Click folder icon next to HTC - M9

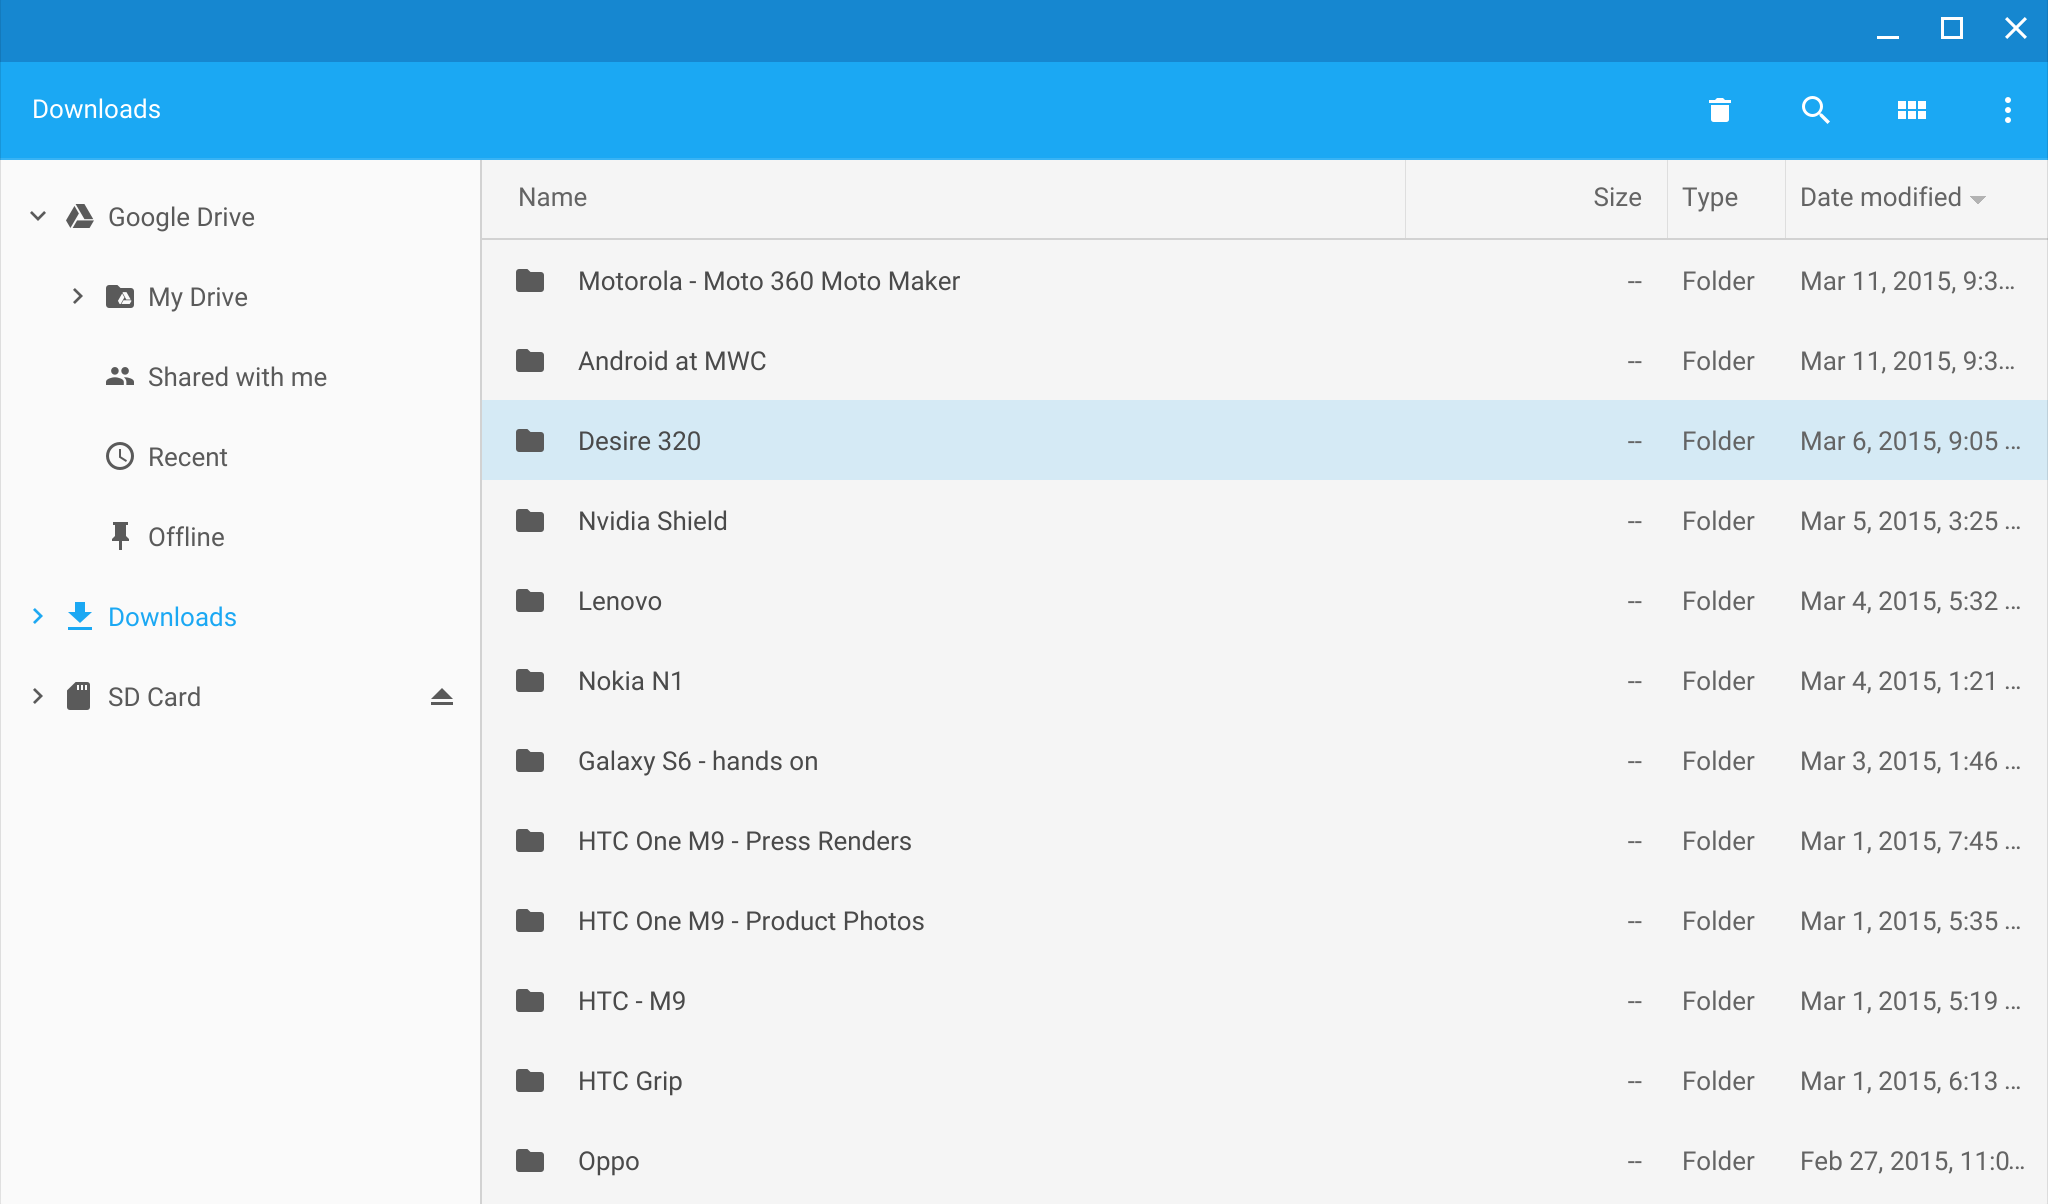pyautogui.click(x=530, y=1001)
